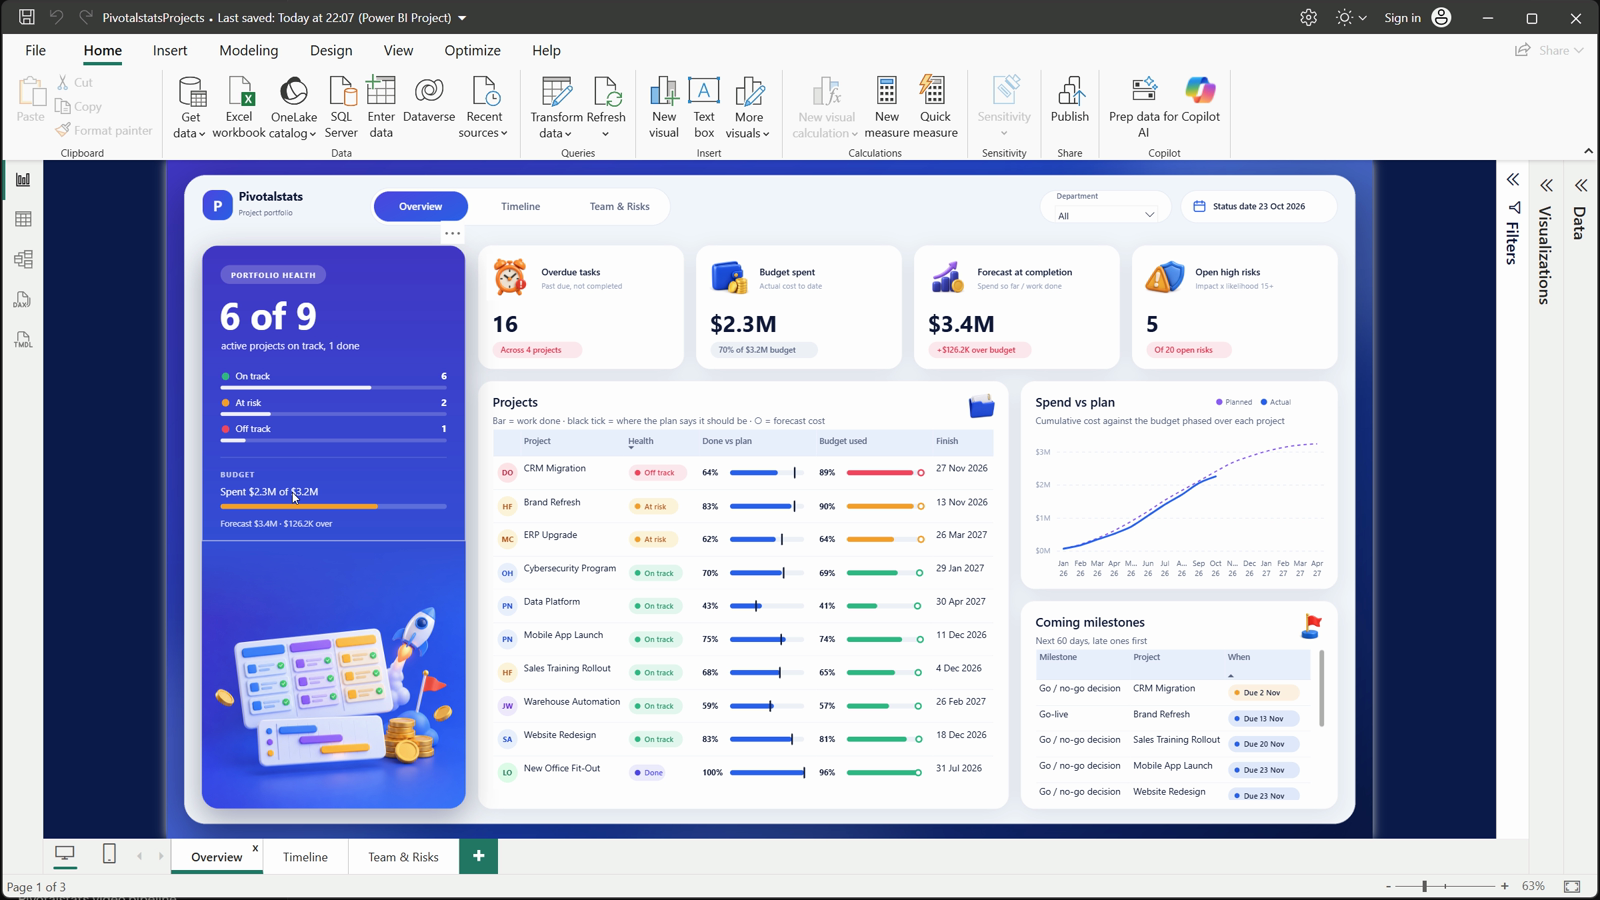Viewport: 1600px width, 900px height.
Task: Click the SQL Server icon
Action: click(x=341, y=107)
